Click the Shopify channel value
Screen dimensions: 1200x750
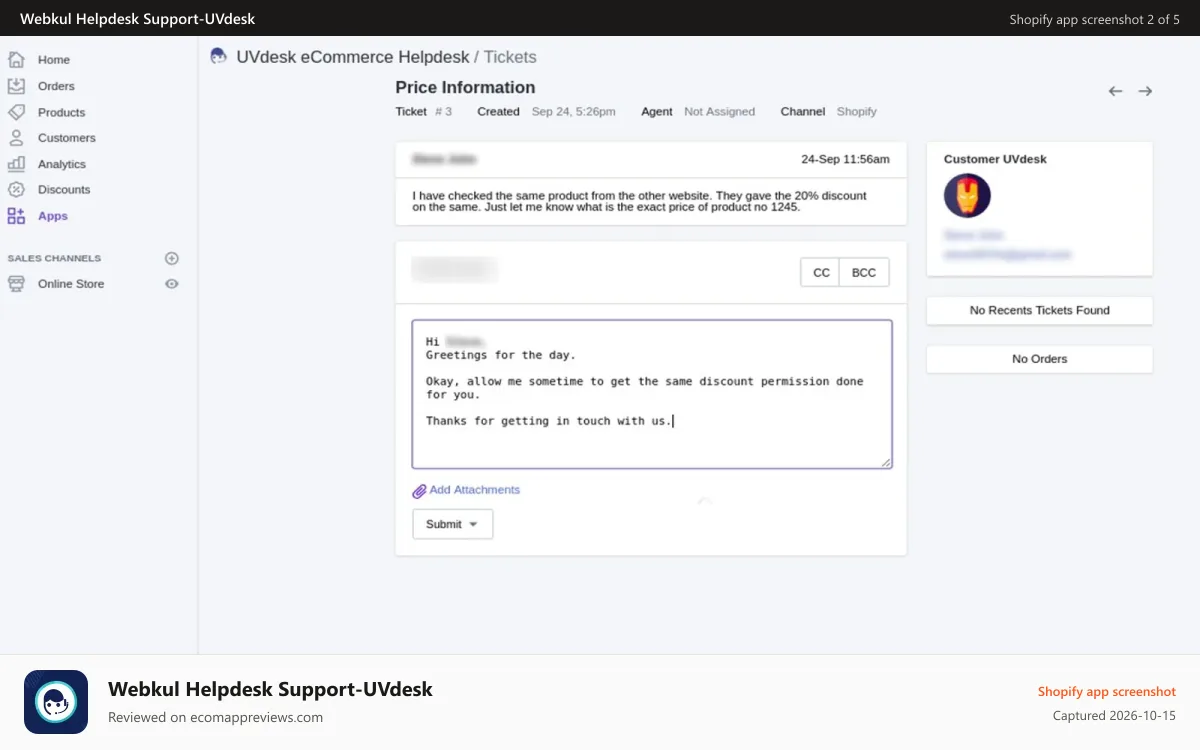pos(857,111)
